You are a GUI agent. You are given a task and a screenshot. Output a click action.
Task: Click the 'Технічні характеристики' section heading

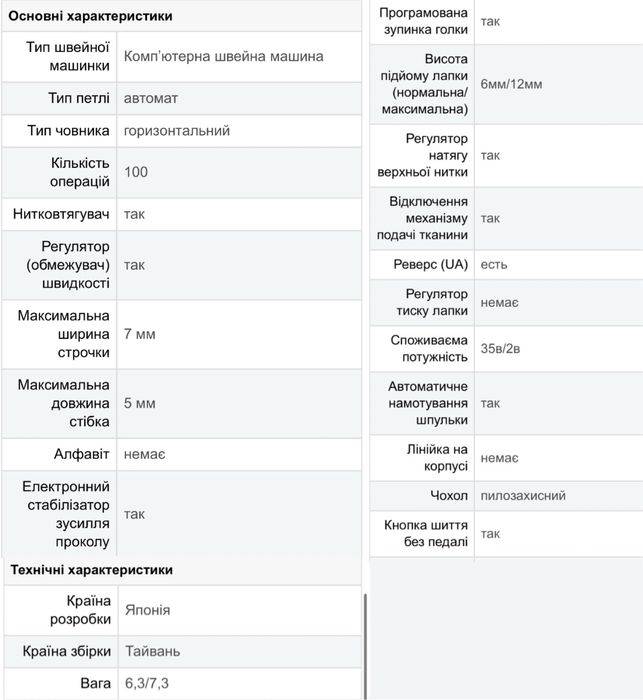coord(92,570)
